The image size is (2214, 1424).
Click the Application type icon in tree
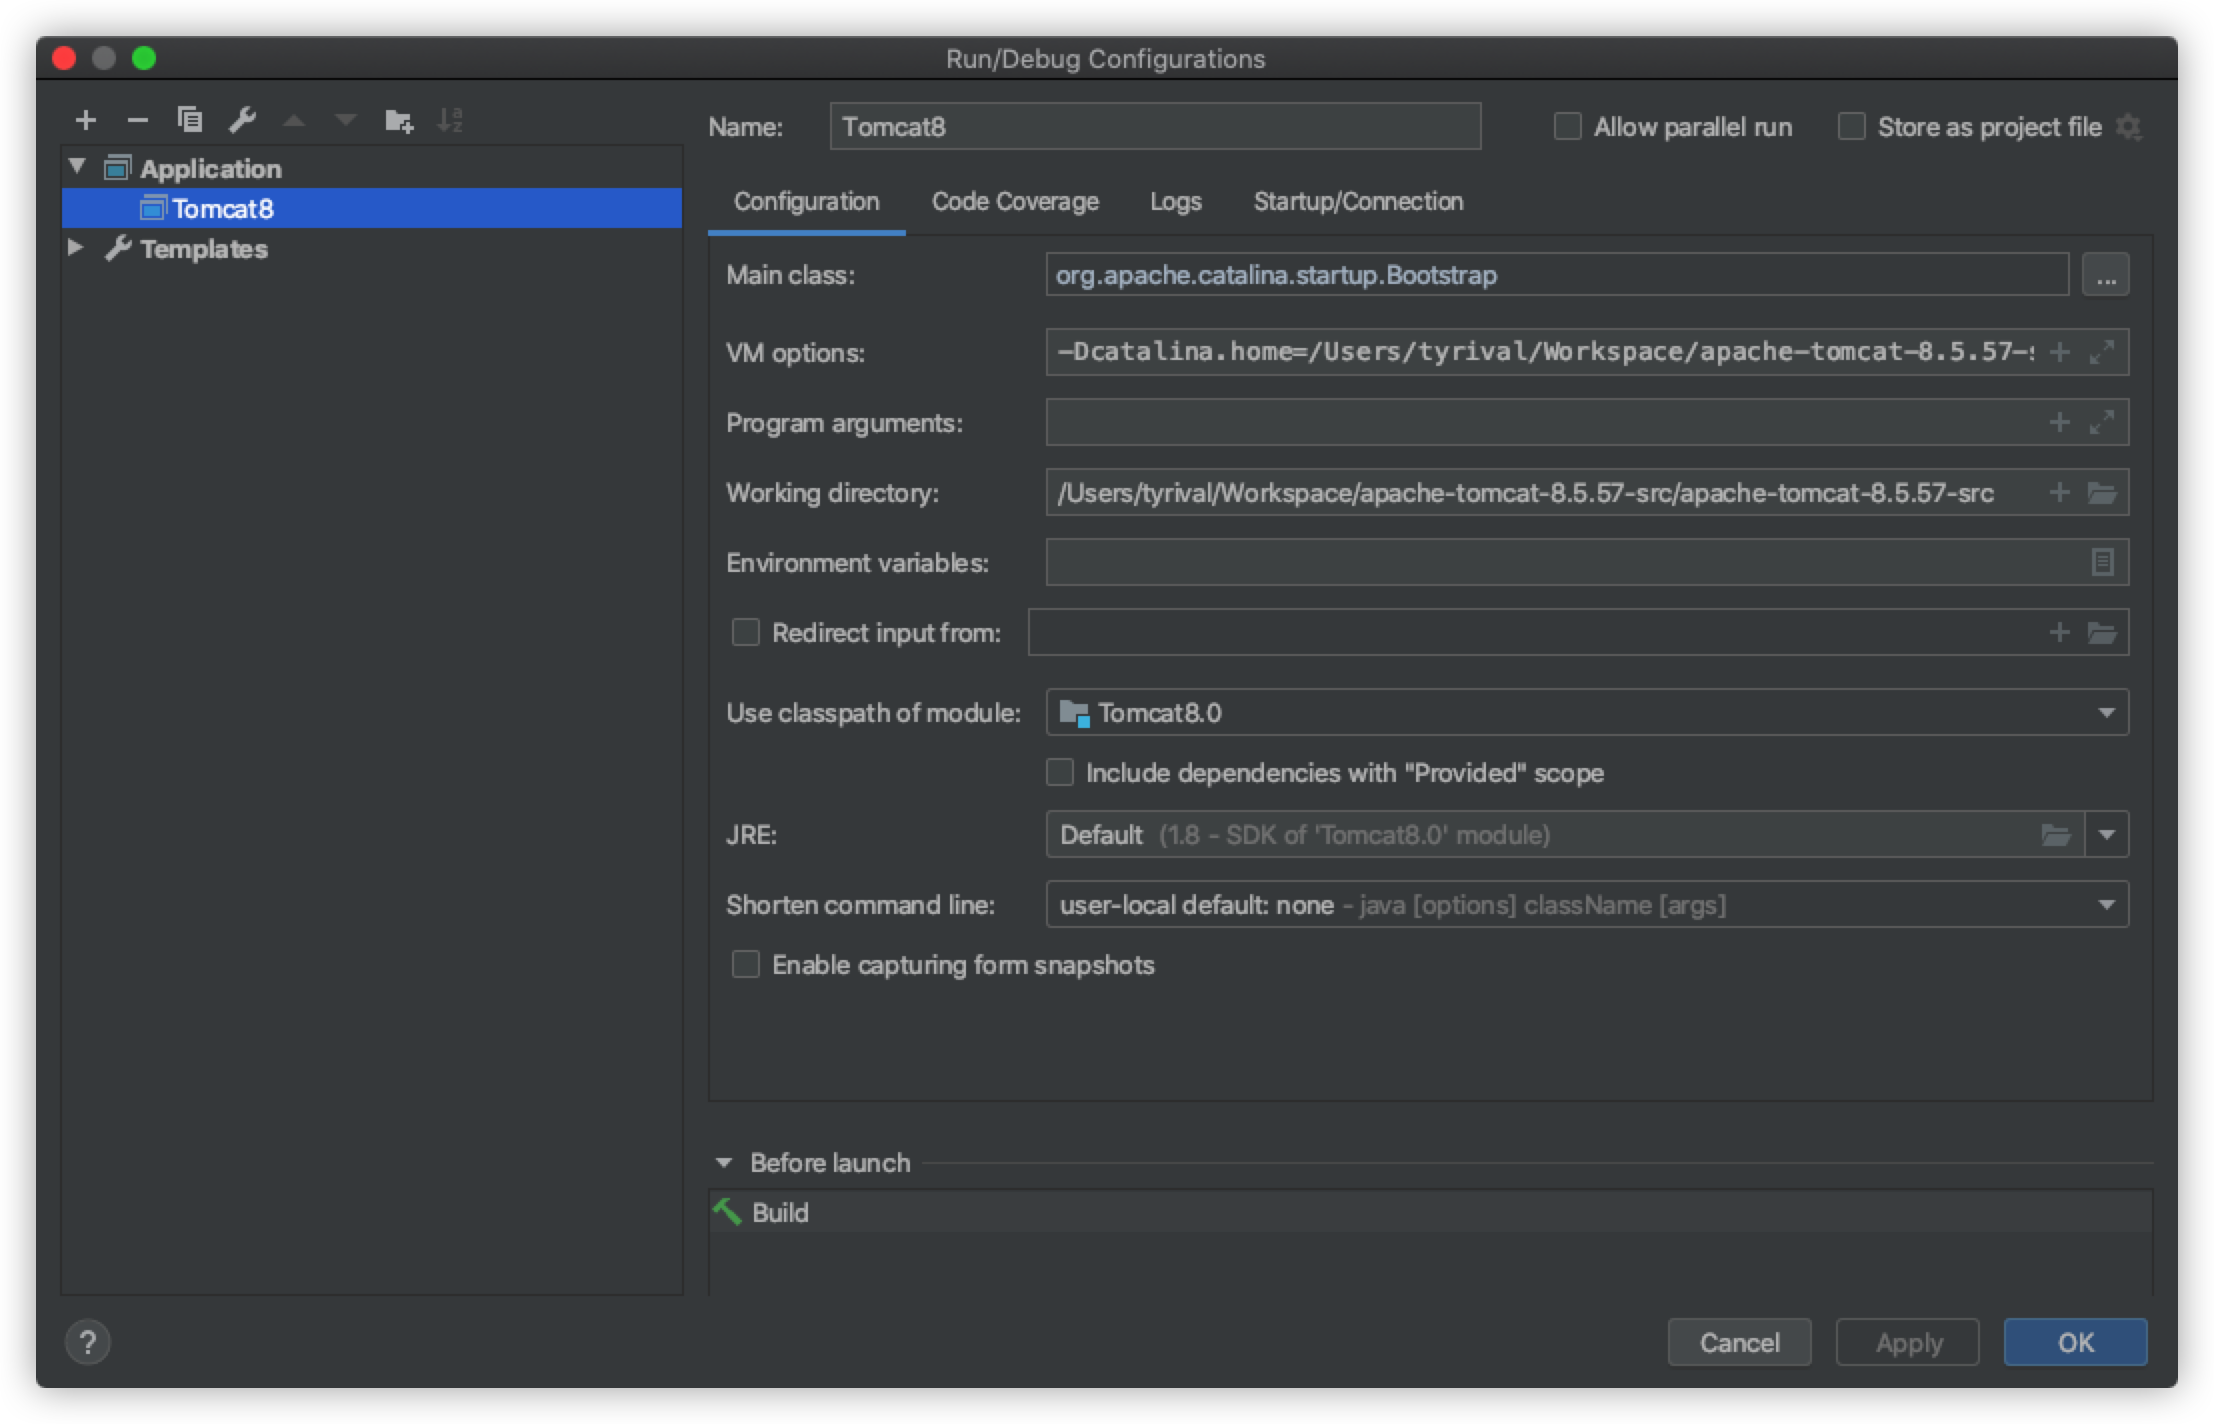coord(118,168)
